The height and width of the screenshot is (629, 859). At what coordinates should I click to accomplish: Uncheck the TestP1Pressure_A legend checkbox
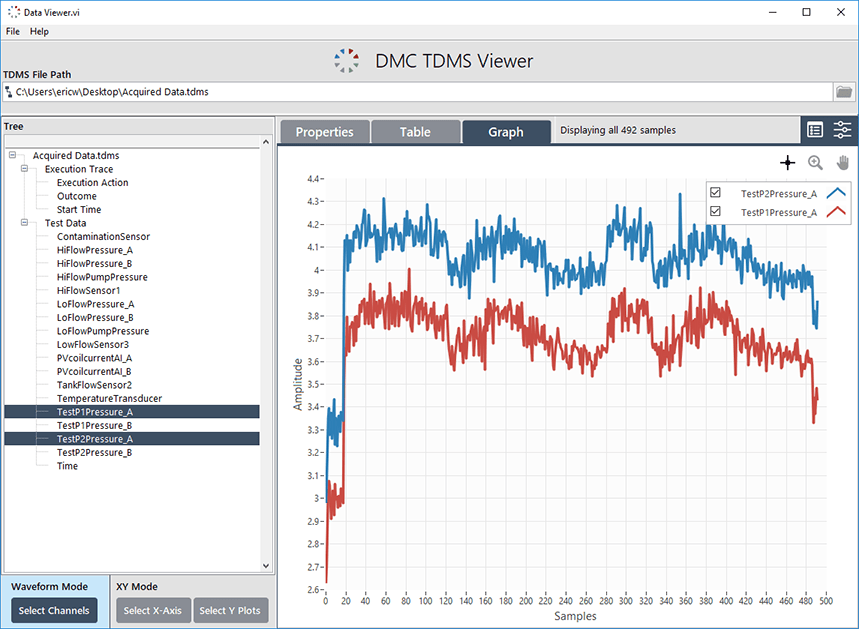(x=715, y=211)
